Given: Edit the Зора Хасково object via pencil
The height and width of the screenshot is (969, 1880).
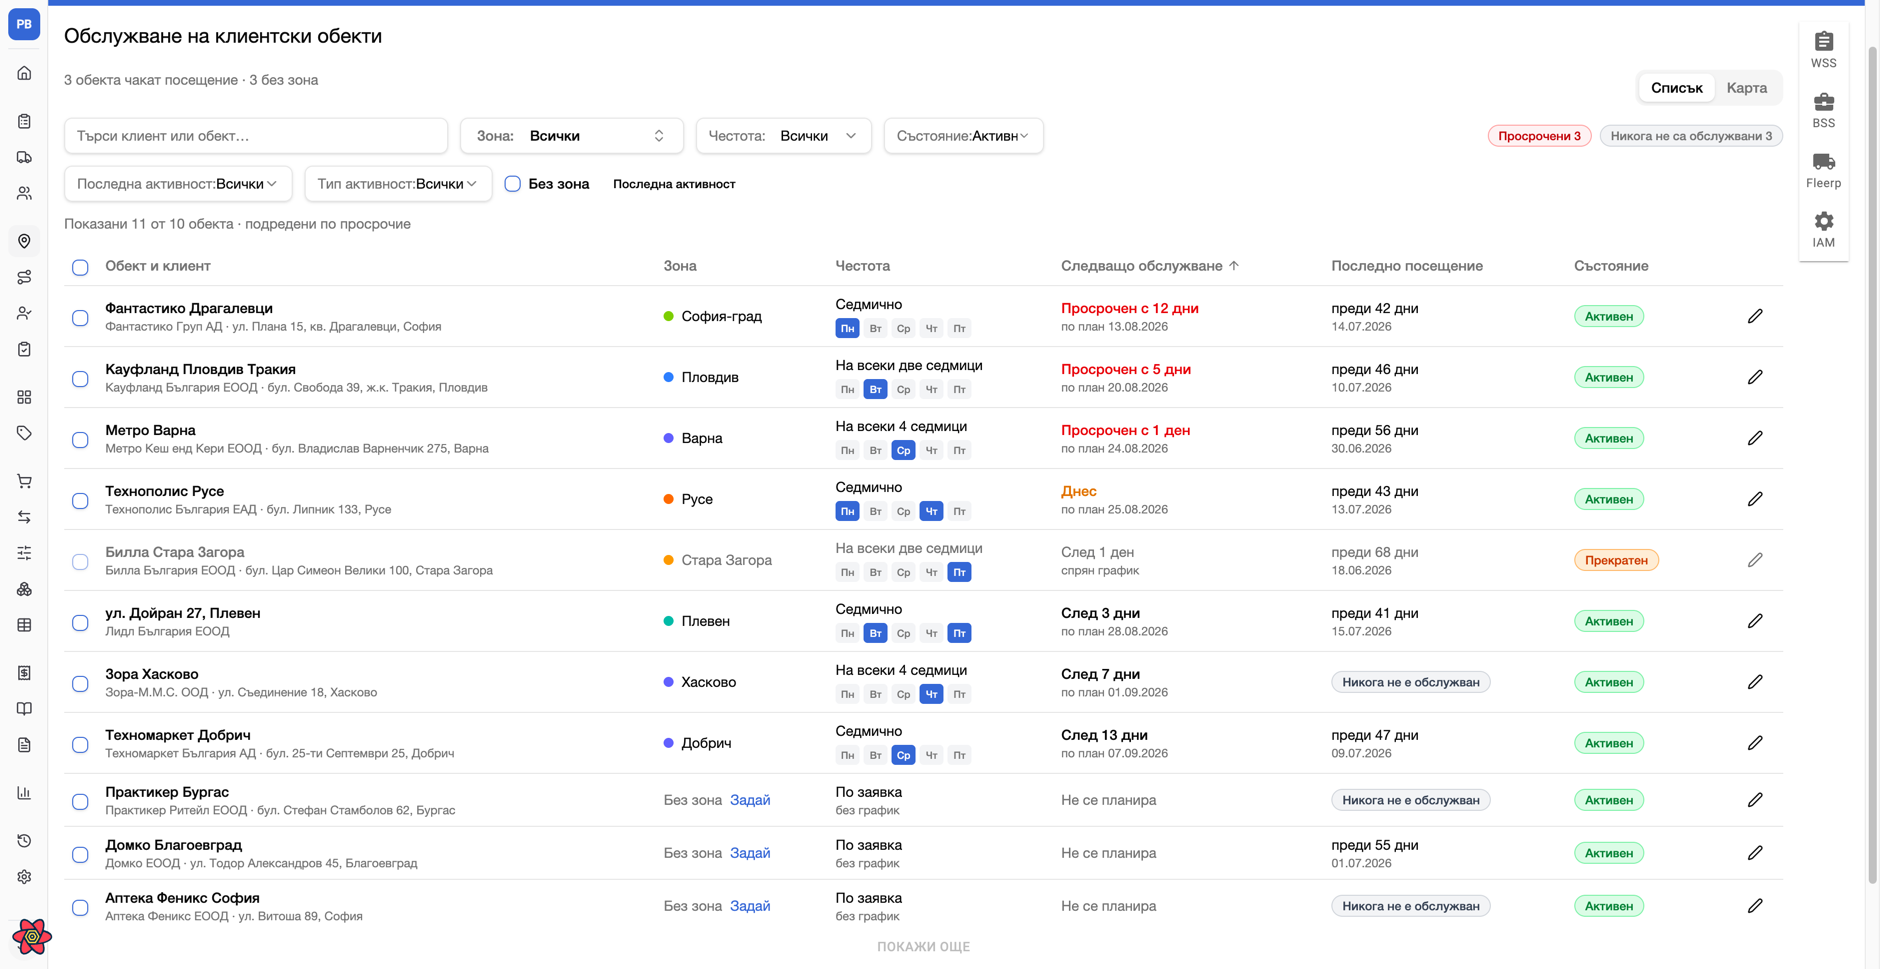Looking at the screenshot, I should coord(1755,682).
